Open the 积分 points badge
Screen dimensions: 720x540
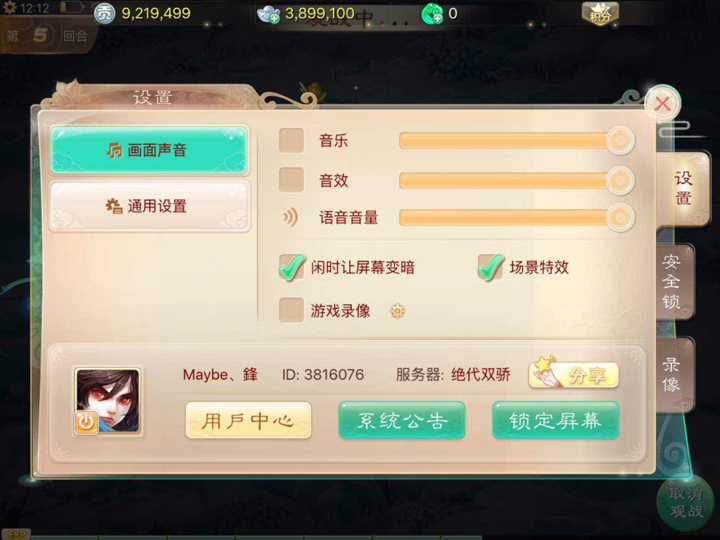tap(600, 14)
